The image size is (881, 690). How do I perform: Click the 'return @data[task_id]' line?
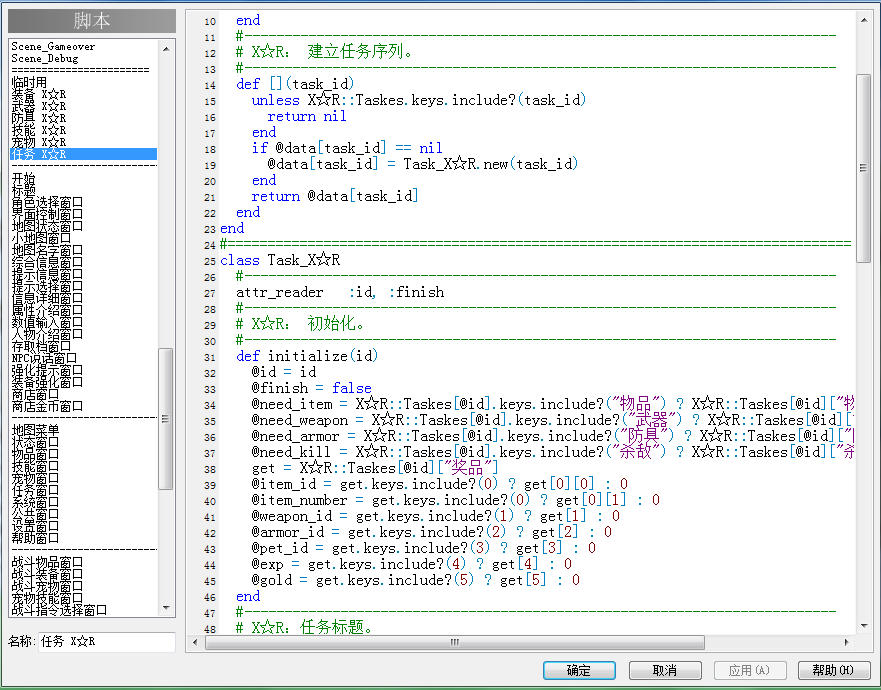tap(335, 196)
